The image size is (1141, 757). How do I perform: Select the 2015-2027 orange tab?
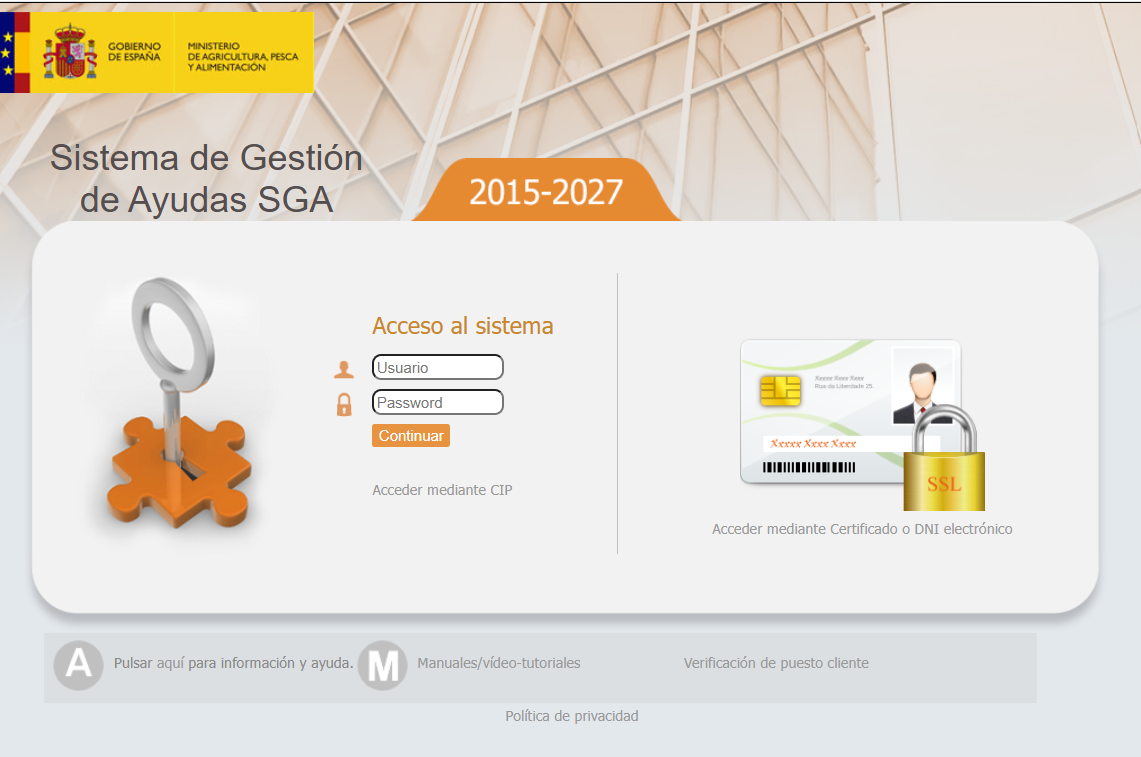546,192
